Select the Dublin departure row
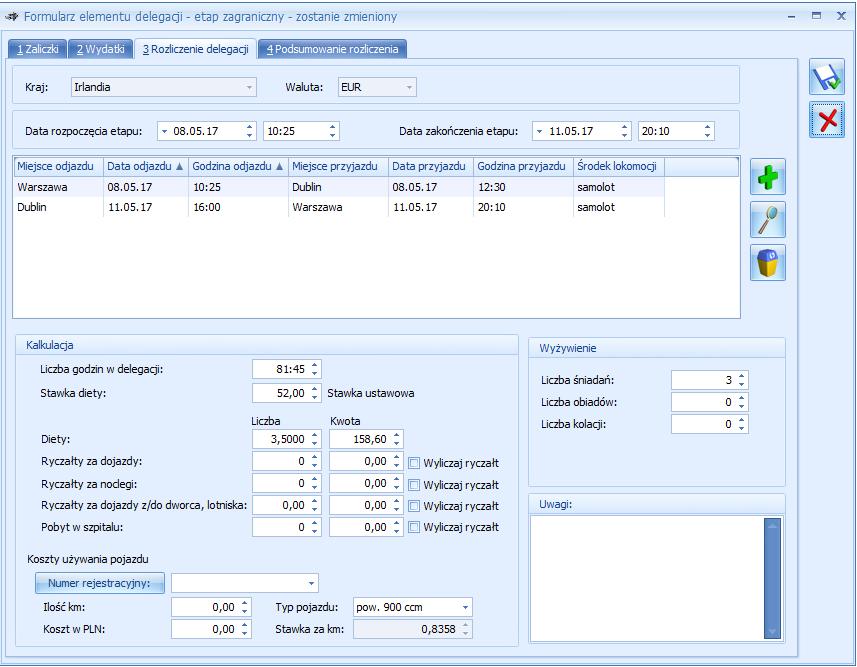 point(339,207)
